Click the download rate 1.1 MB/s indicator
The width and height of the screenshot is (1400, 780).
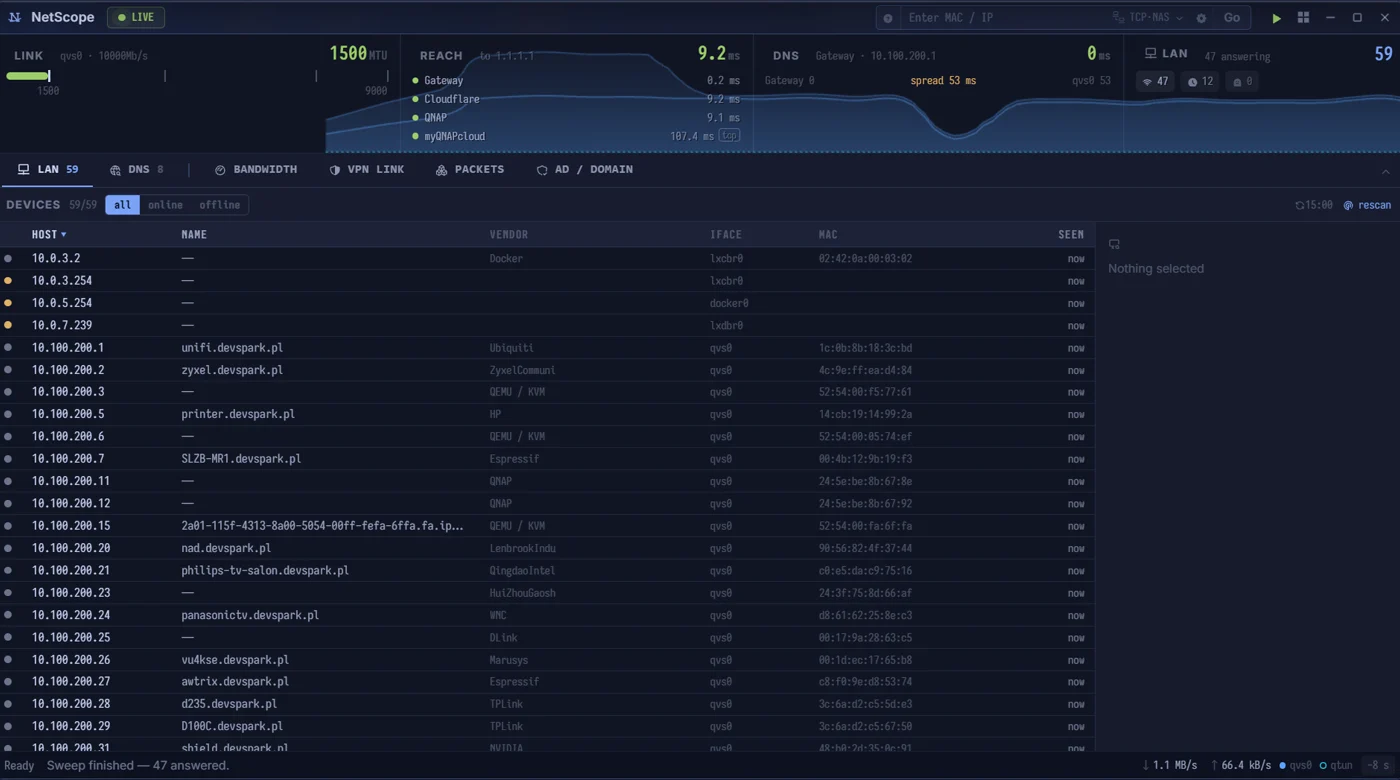click(1169, 765)
